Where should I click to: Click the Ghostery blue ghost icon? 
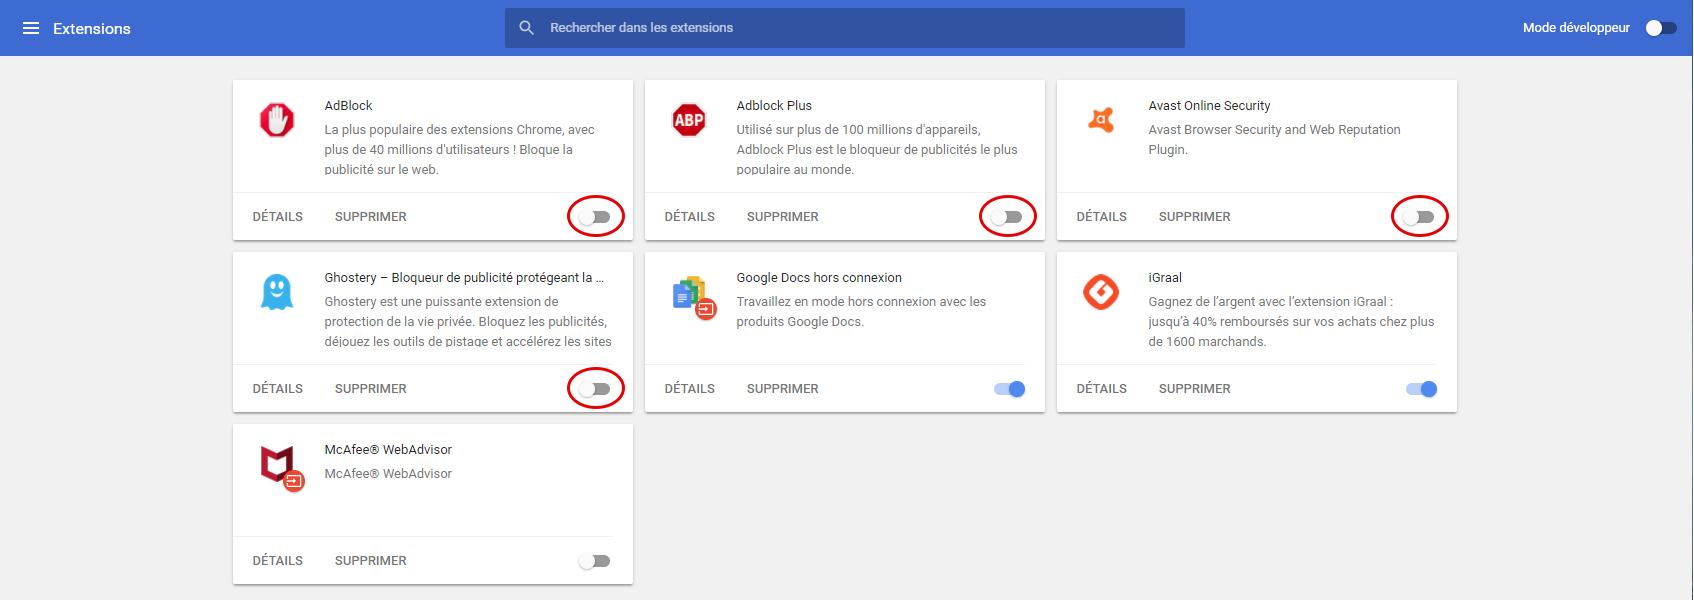[277, 292]
